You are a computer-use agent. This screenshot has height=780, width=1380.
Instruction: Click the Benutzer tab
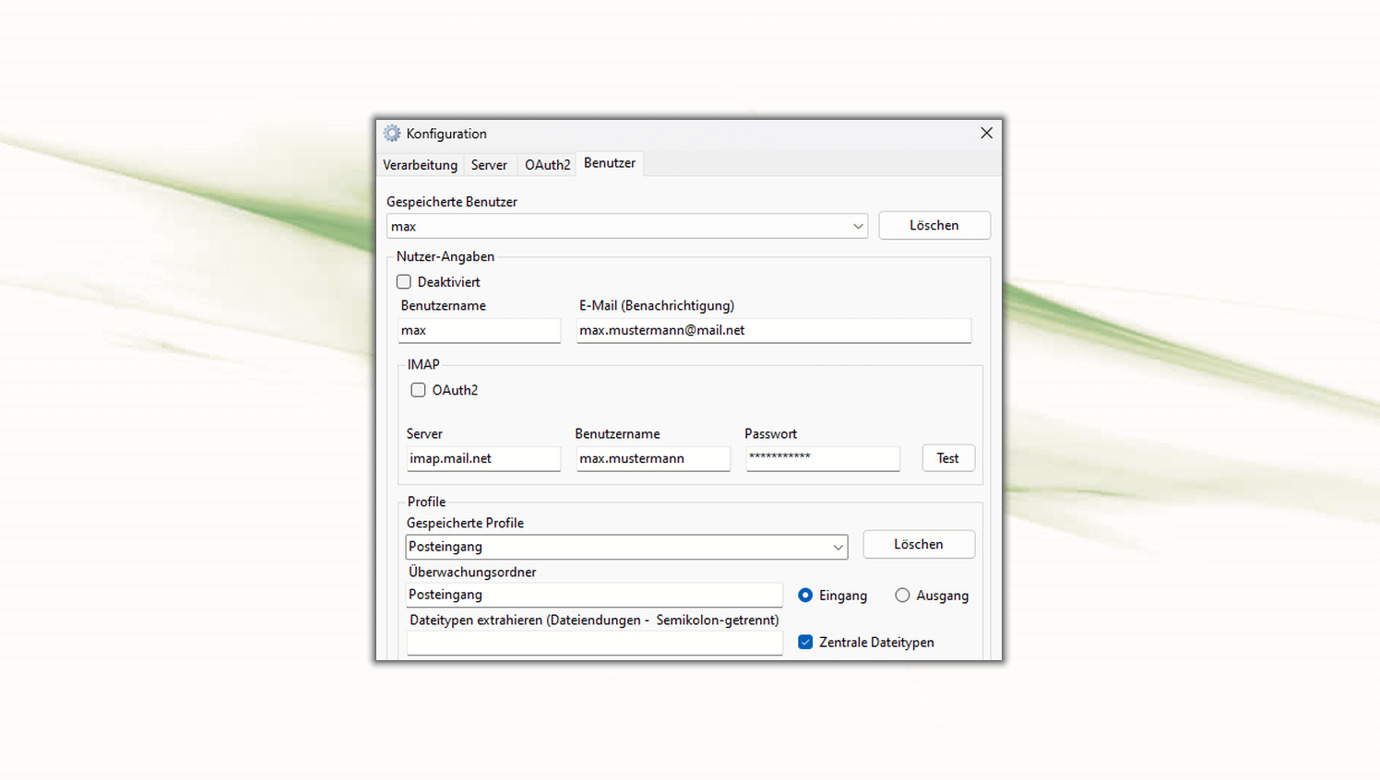pyautogui.click(x=609, y=163)
